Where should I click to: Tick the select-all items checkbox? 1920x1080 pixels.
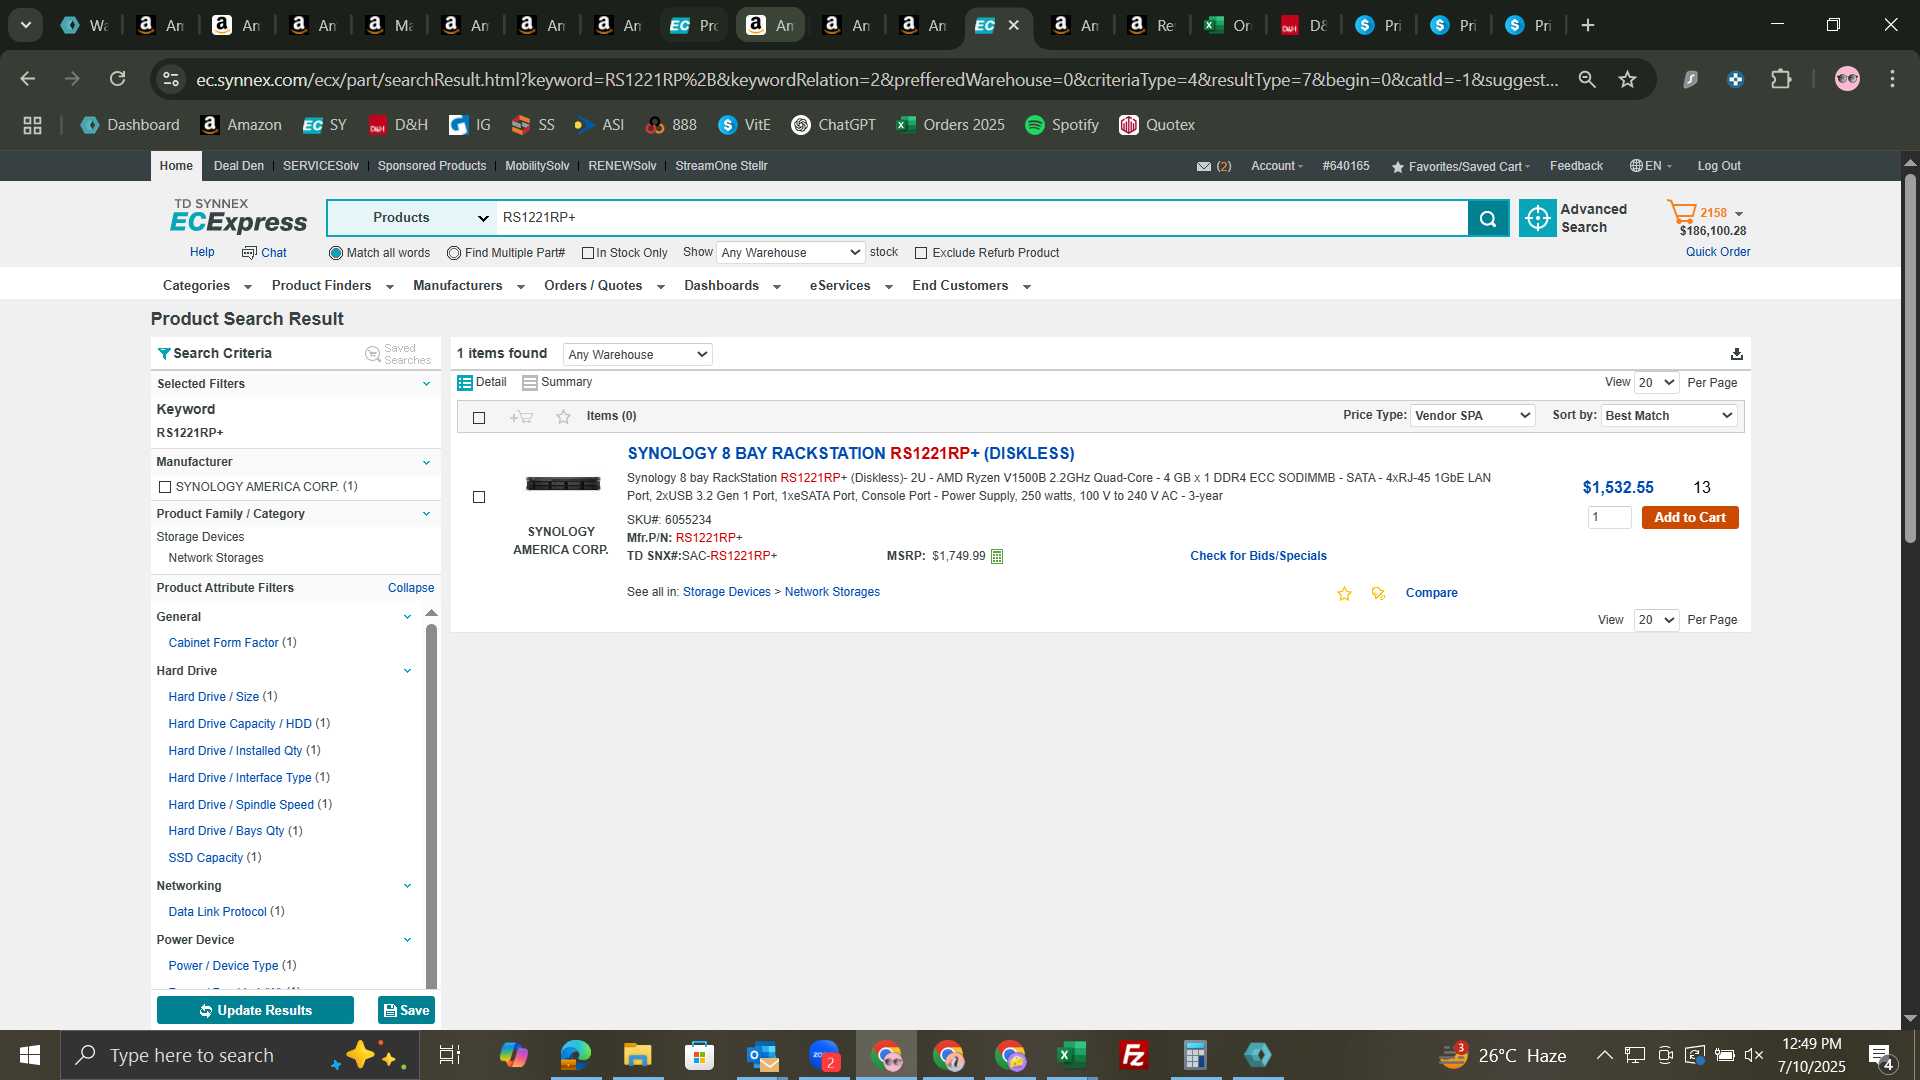(x=479, y=418)
